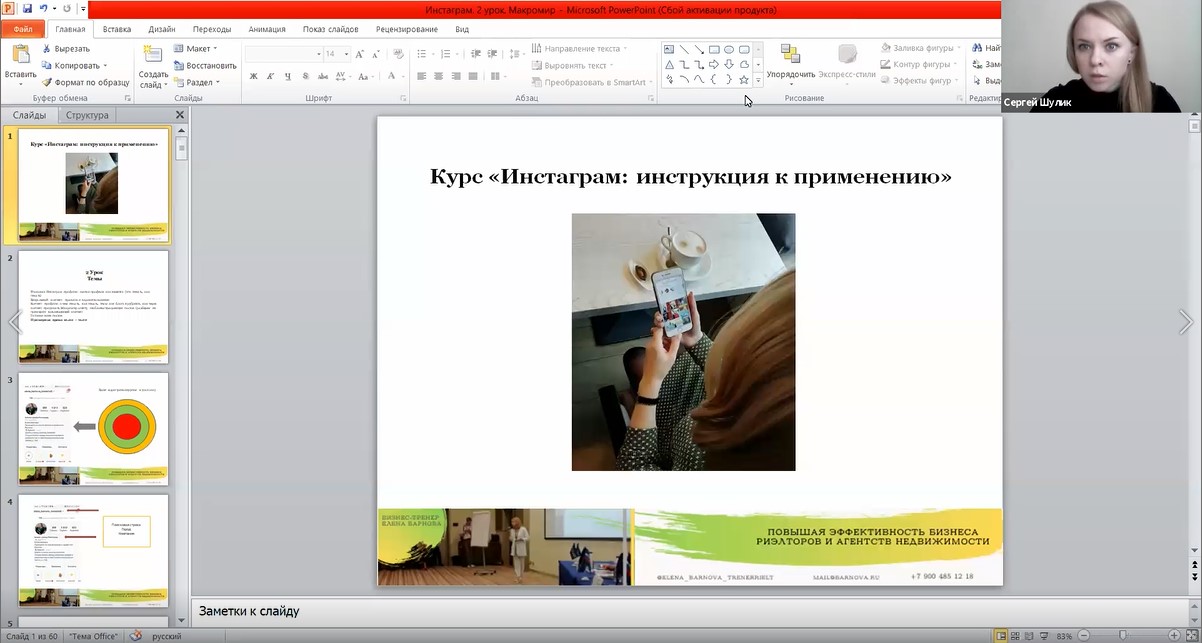Select the line shape in shapes gallery

click(684, 49)
